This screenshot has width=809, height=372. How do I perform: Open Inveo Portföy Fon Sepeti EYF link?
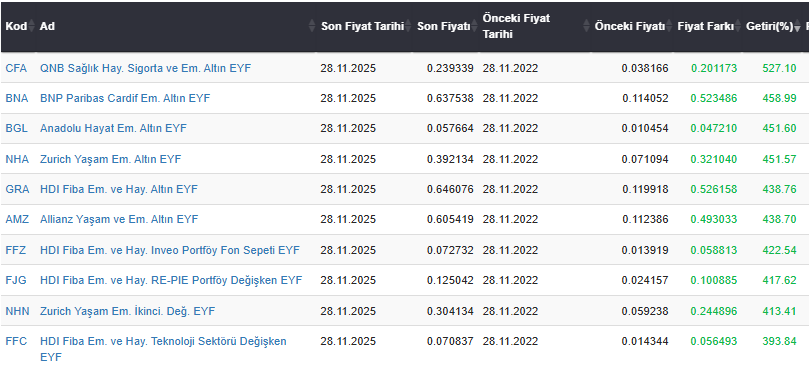[170, 250]
